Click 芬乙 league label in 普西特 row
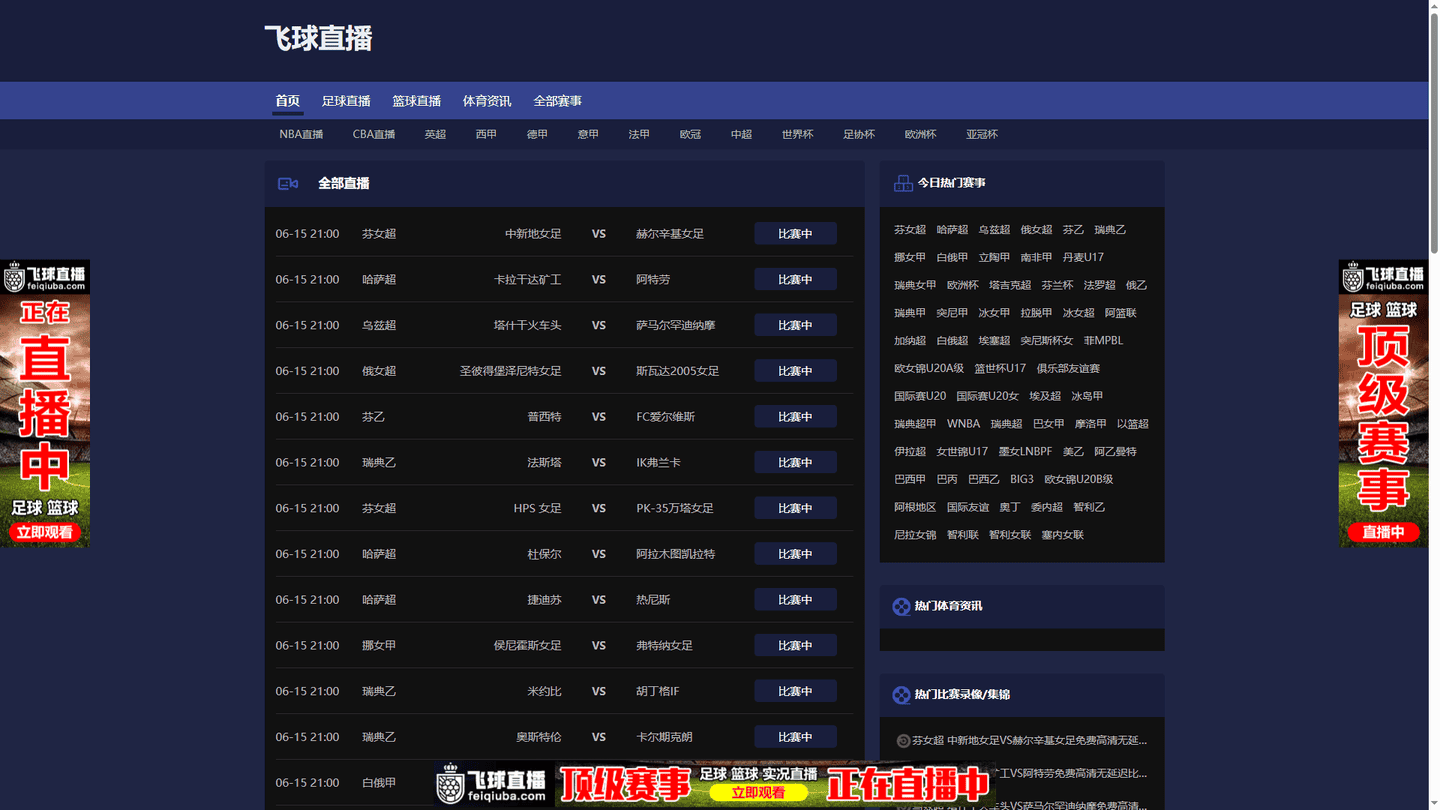 373,417
